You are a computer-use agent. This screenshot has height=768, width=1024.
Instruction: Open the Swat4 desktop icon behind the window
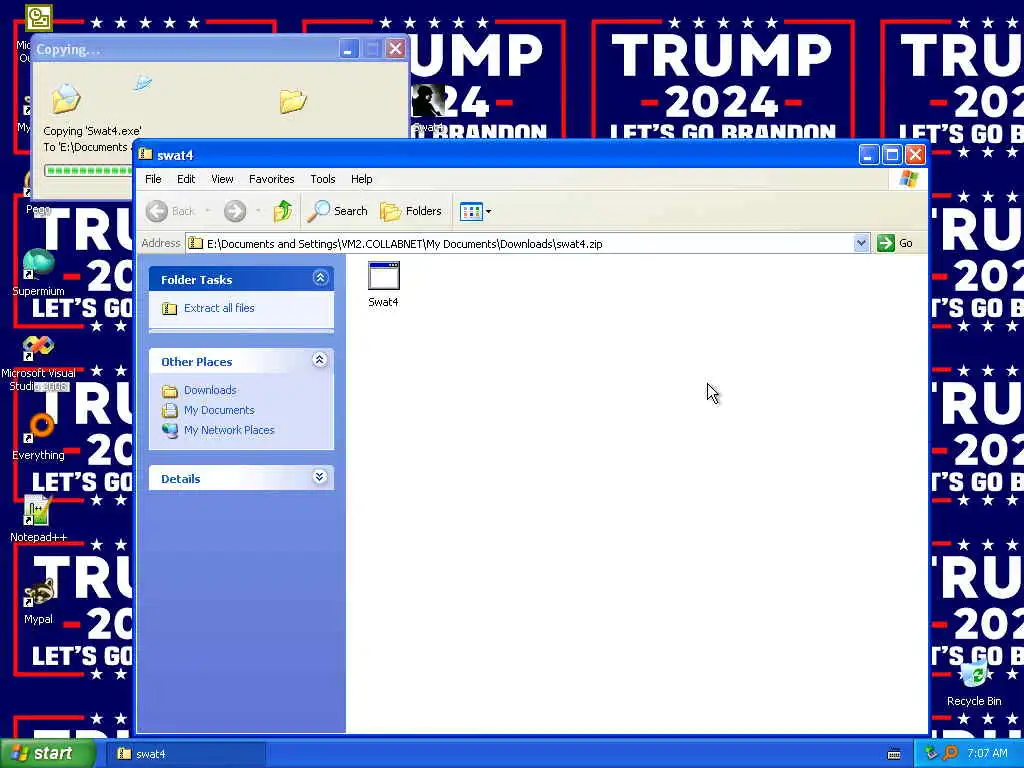(x=428, y=108)
